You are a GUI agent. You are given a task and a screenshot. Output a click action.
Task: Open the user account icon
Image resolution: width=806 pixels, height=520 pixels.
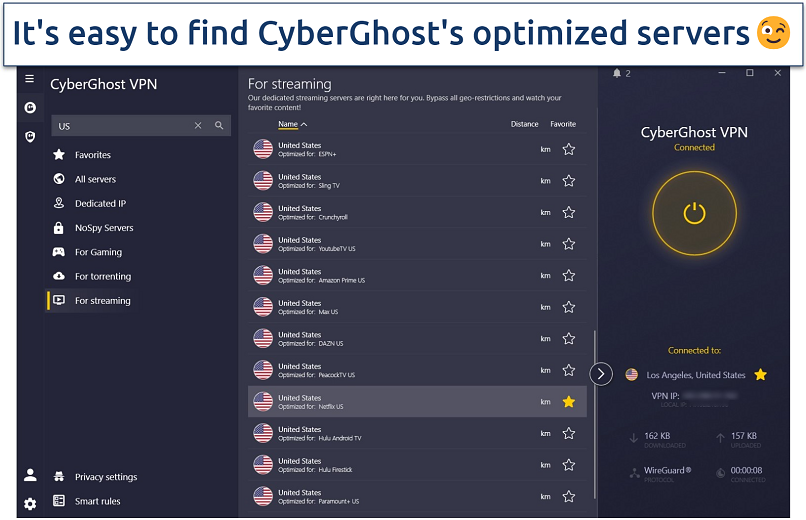(30, 475)
